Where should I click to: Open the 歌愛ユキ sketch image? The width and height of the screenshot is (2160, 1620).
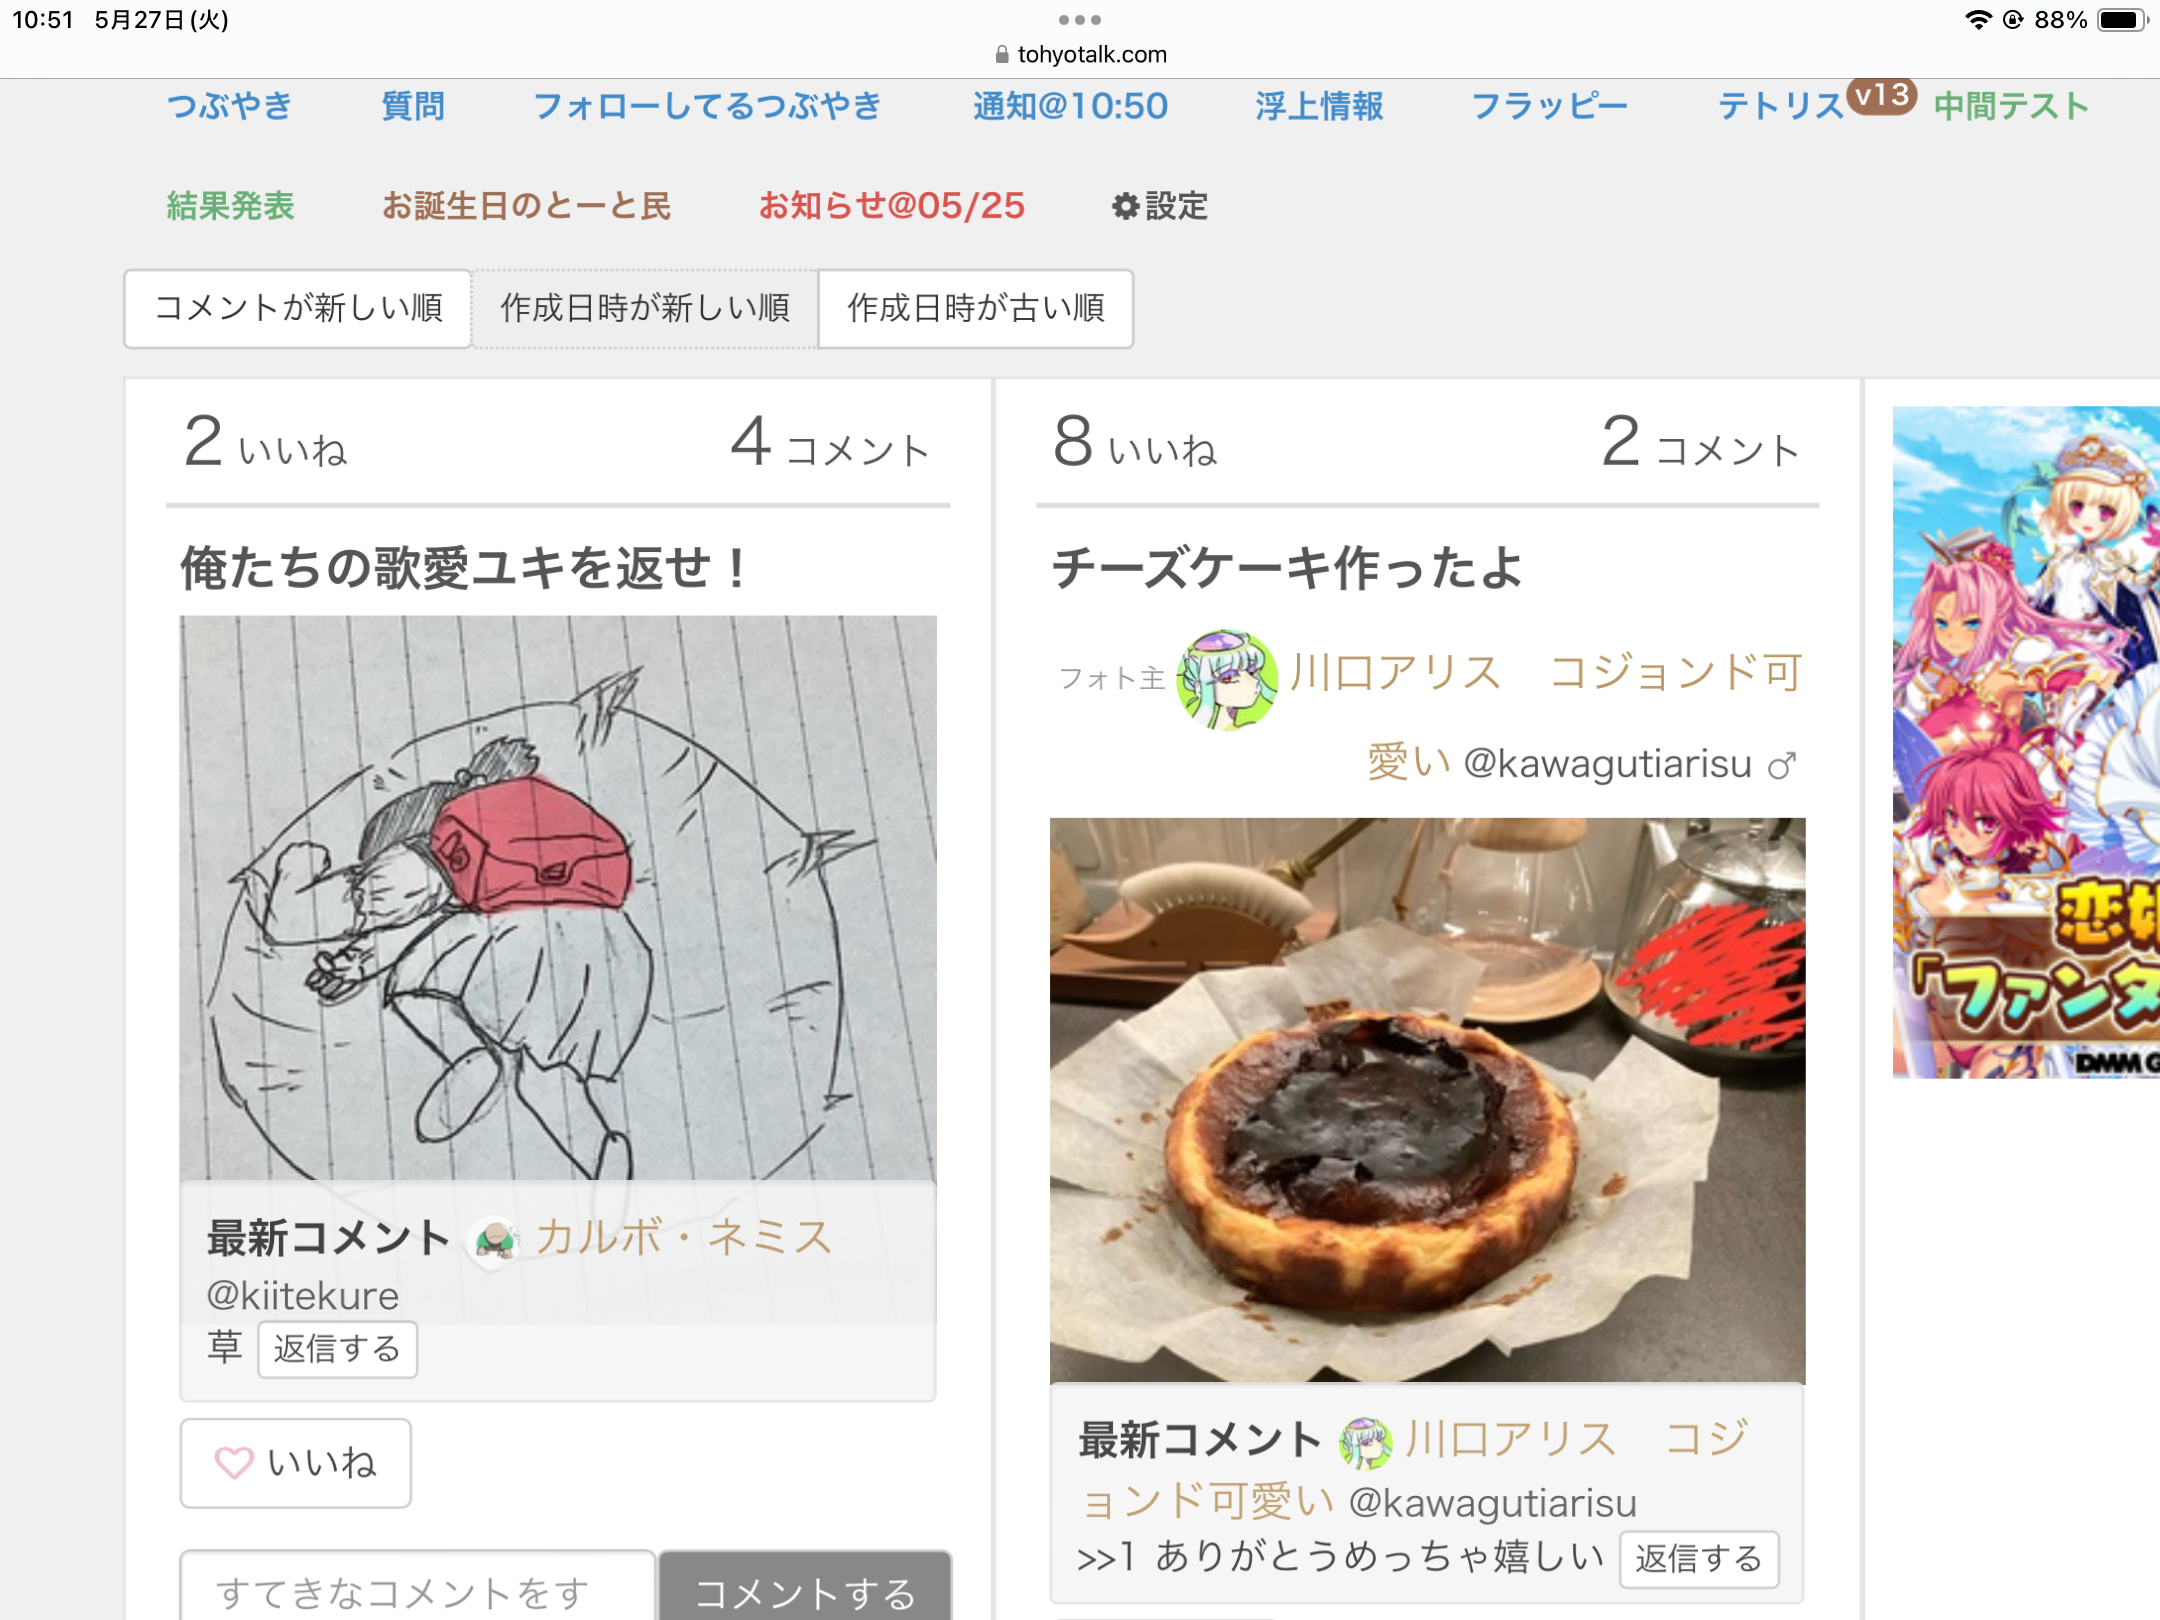click(x=558, y=898)
